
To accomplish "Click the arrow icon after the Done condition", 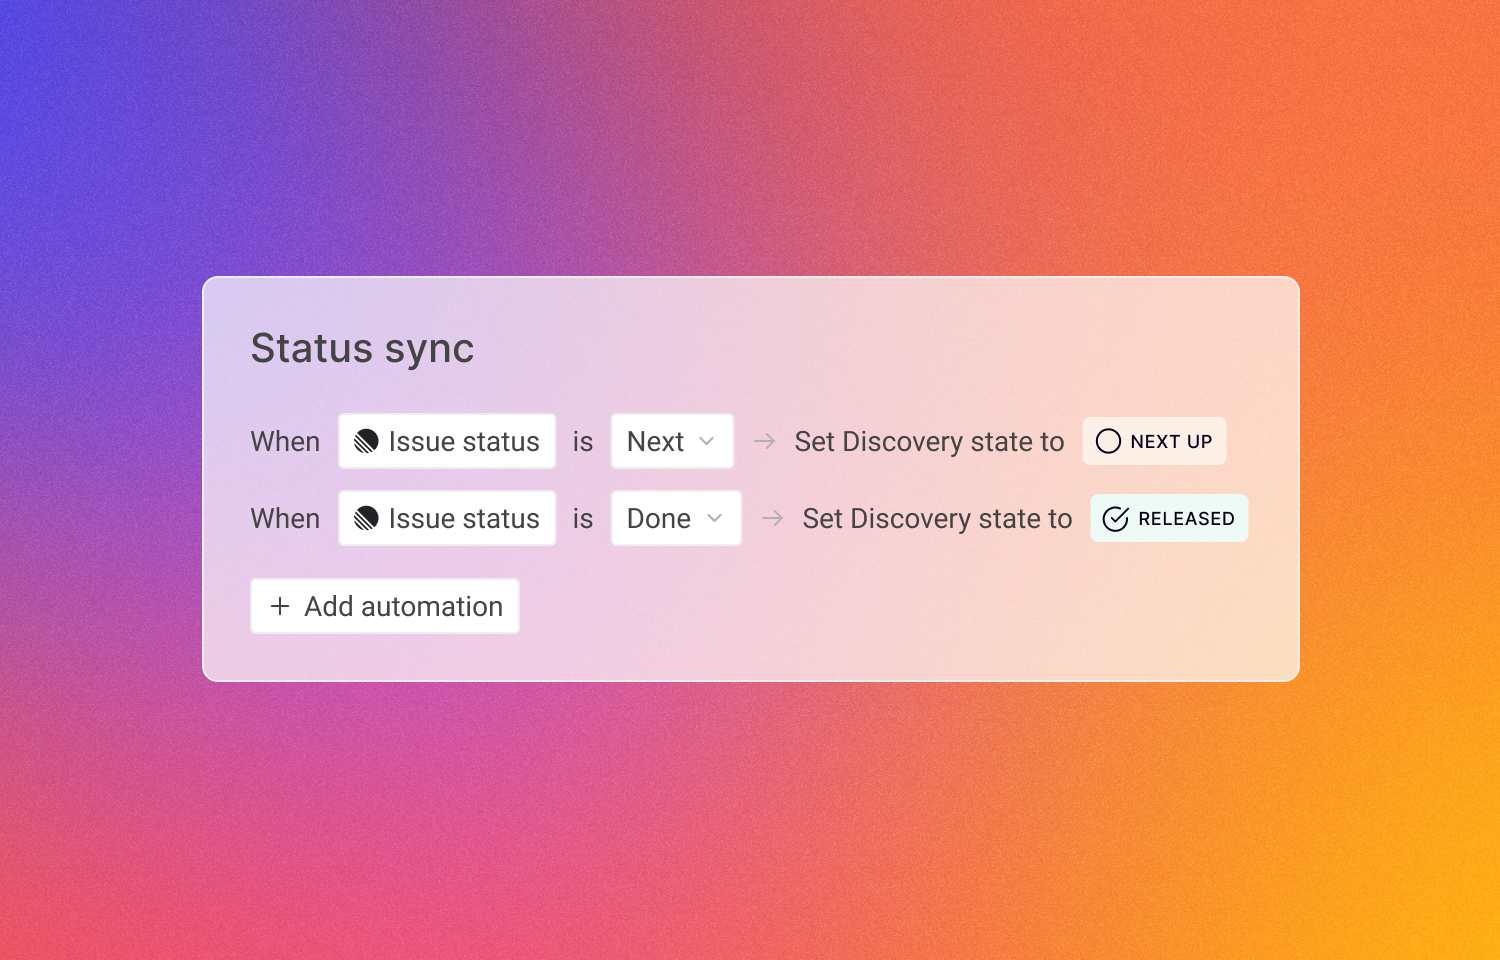I will pos(772,518).
